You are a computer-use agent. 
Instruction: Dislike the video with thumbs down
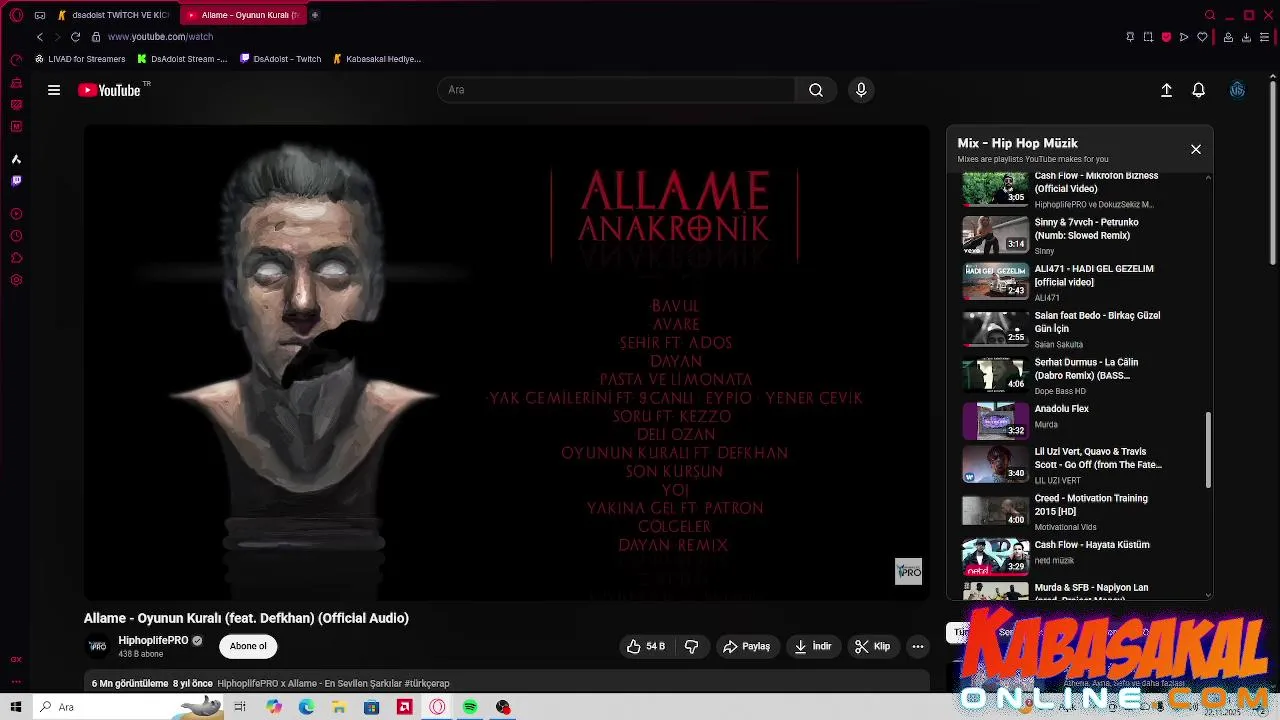(692, 647)
